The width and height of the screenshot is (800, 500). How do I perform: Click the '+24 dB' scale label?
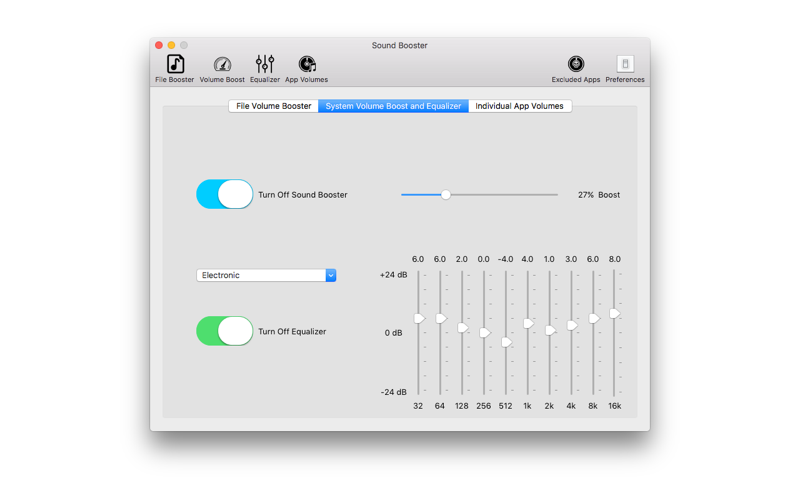coord(393,275)
